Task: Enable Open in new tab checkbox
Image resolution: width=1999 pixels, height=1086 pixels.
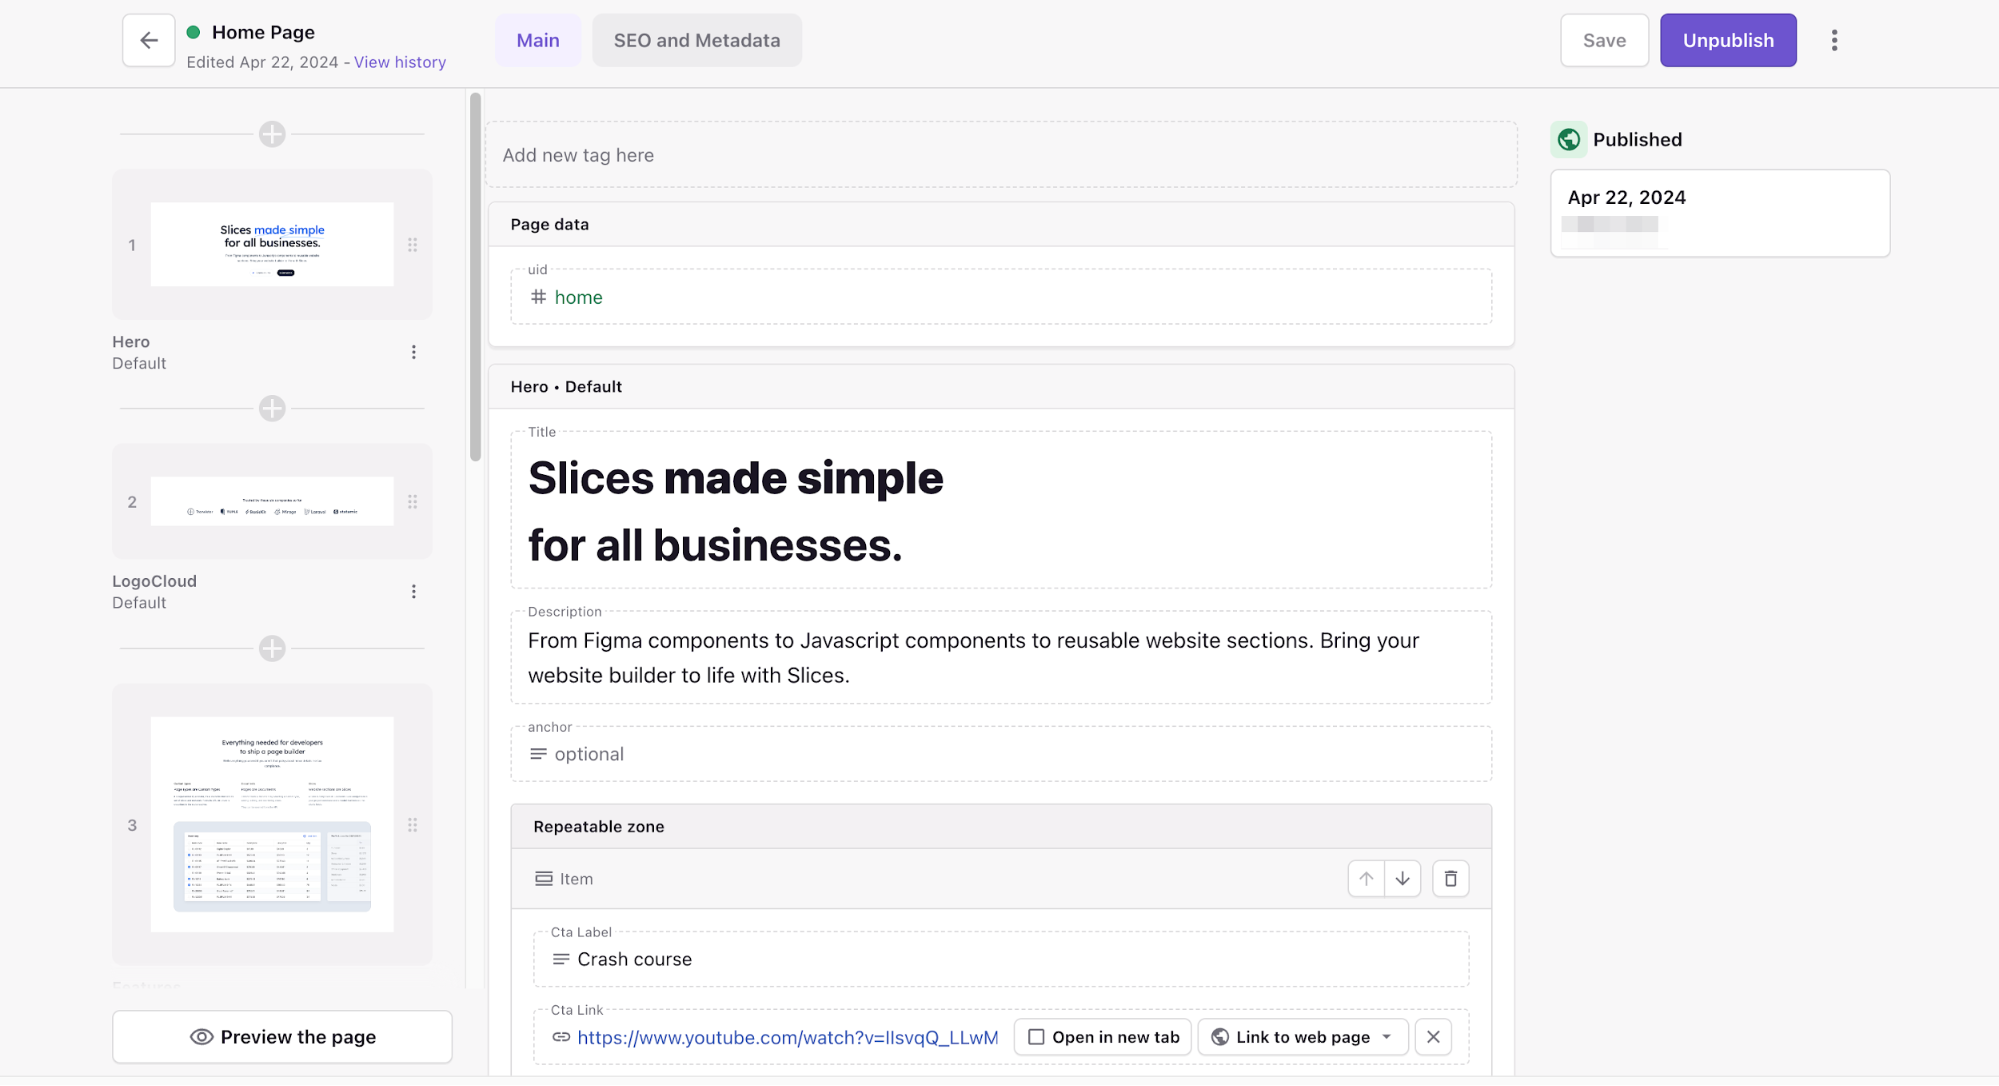Action: [1037, 1037]
